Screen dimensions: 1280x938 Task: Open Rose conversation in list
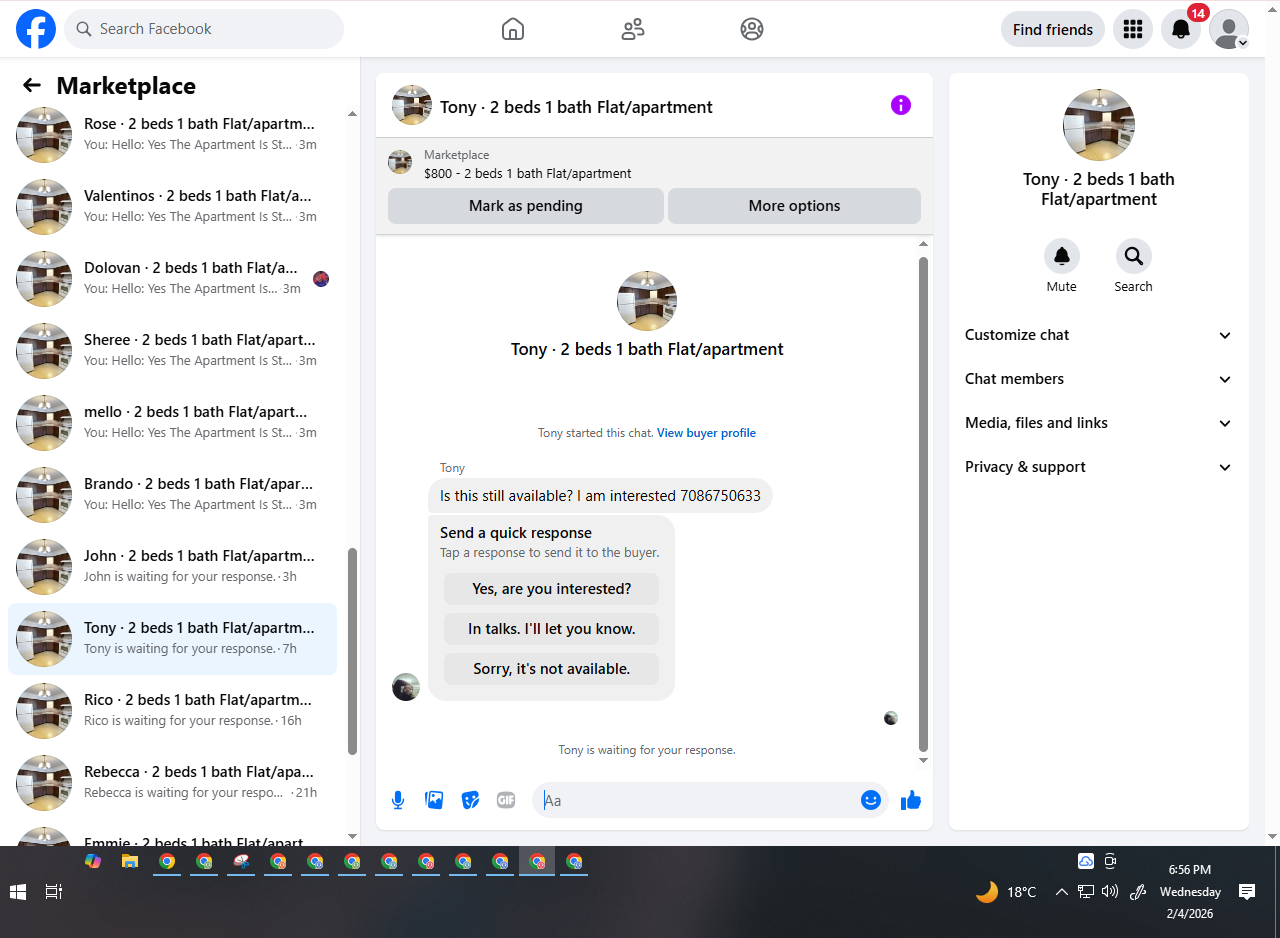(173, 134)
